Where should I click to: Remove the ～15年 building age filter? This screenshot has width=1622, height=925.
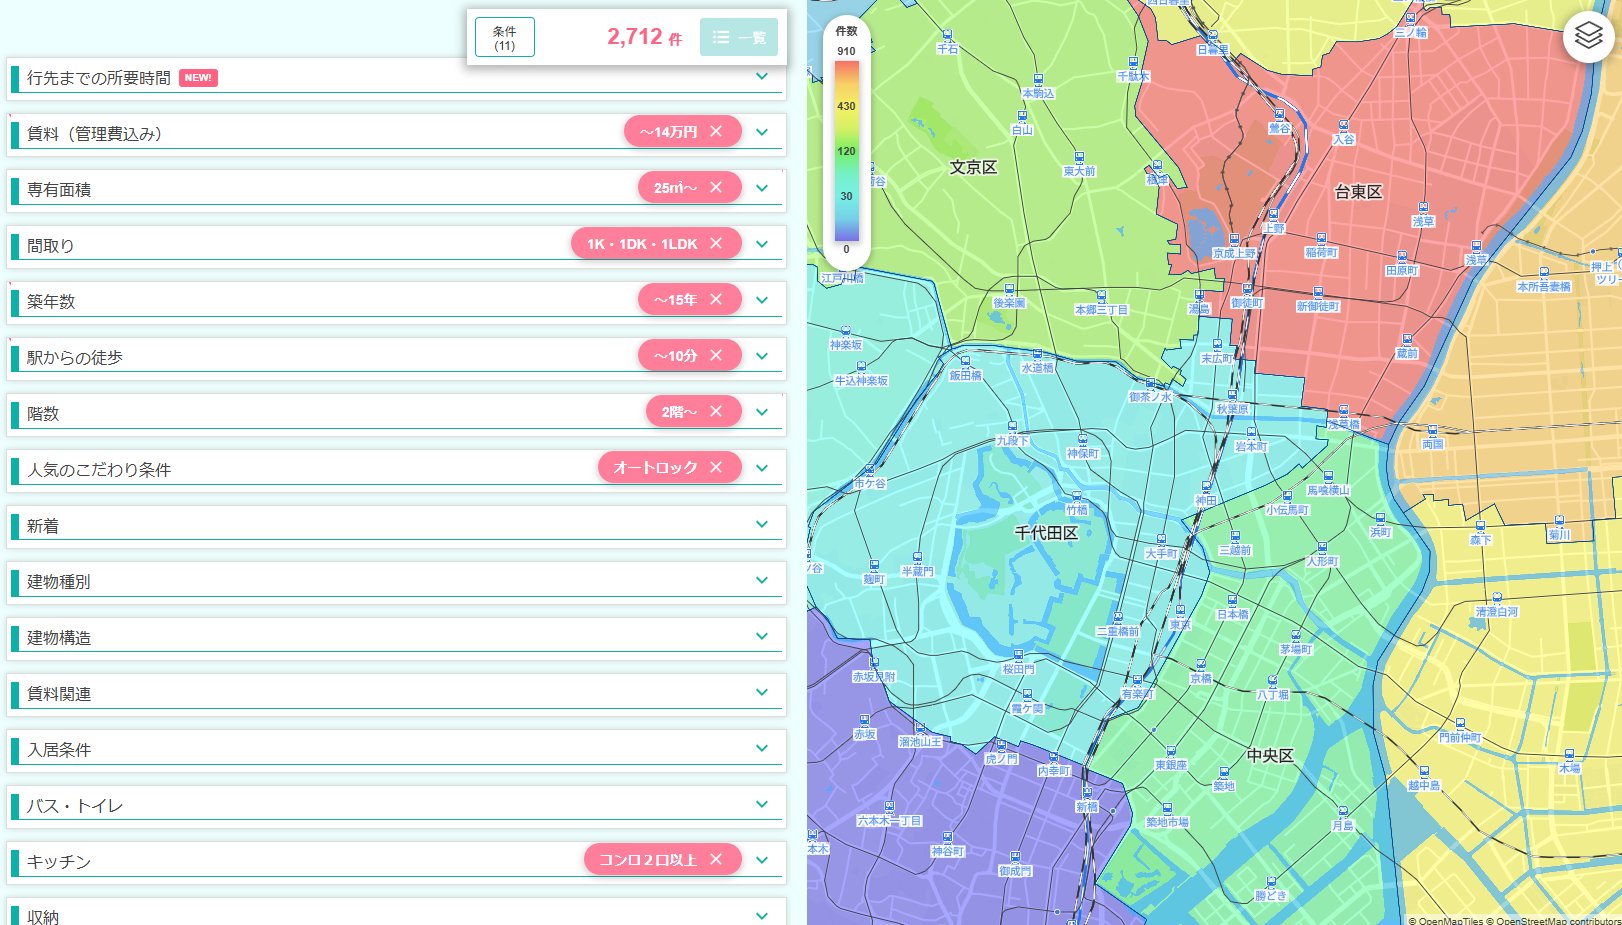[716, 300]
